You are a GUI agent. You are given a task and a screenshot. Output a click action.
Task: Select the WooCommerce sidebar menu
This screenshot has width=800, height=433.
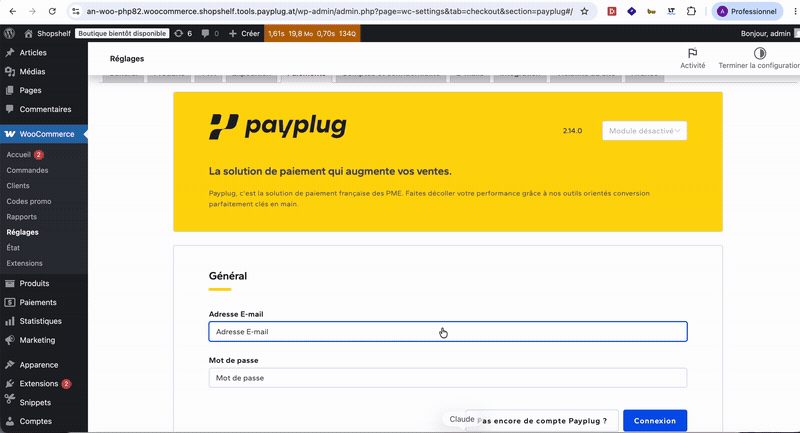click(x=44, y=134)
